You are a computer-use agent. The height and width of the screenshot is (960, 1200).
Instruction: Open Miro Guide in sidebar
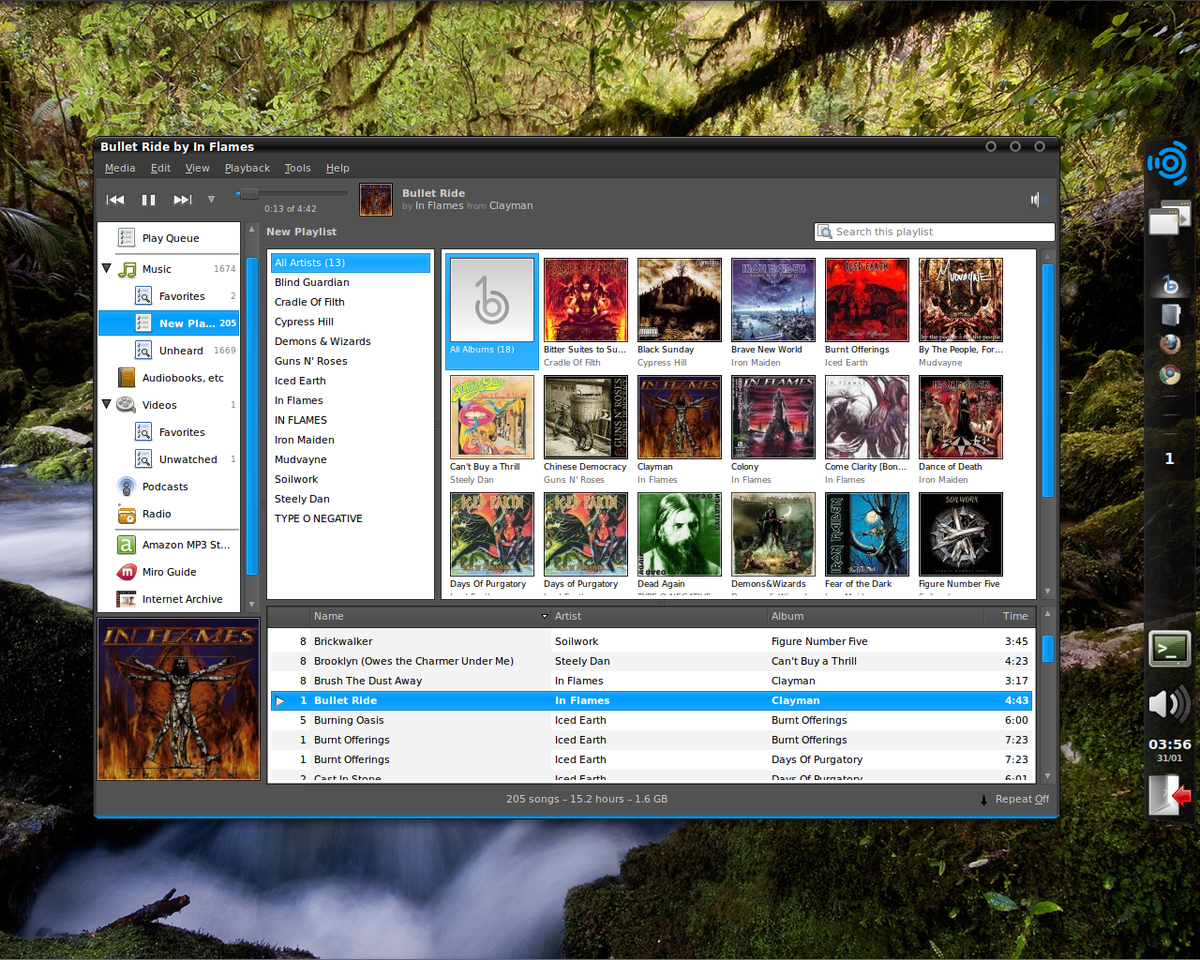tap(168, 572)
